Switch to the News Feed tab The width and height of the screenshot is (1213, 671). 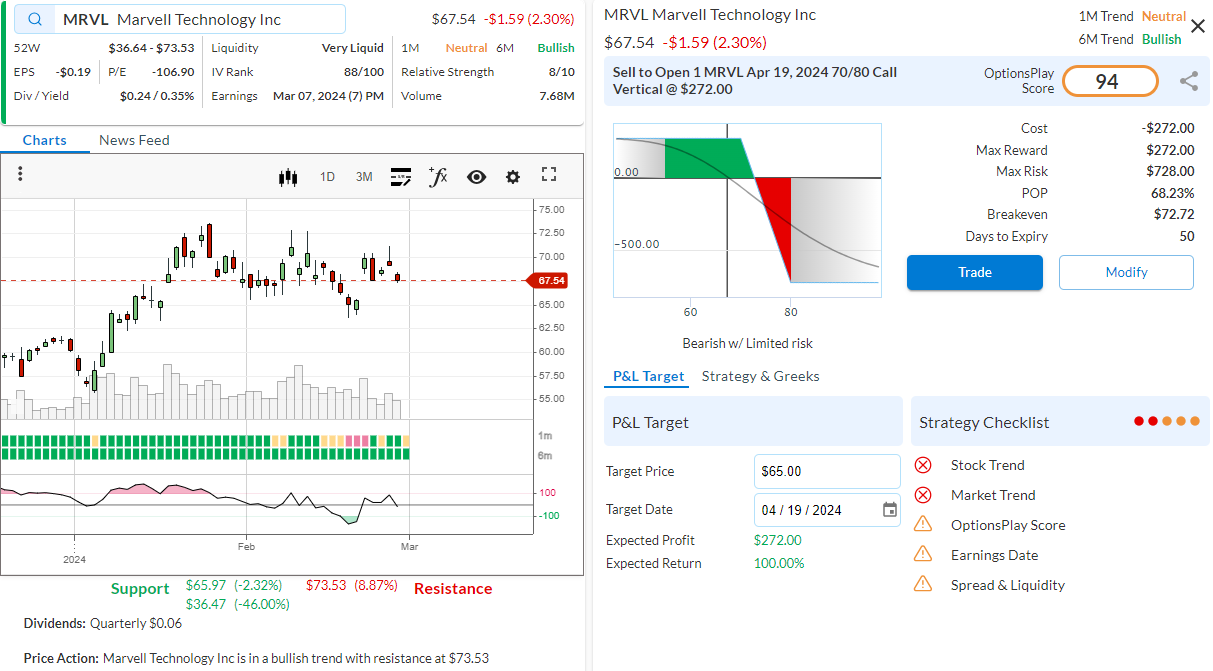(134, 140)
